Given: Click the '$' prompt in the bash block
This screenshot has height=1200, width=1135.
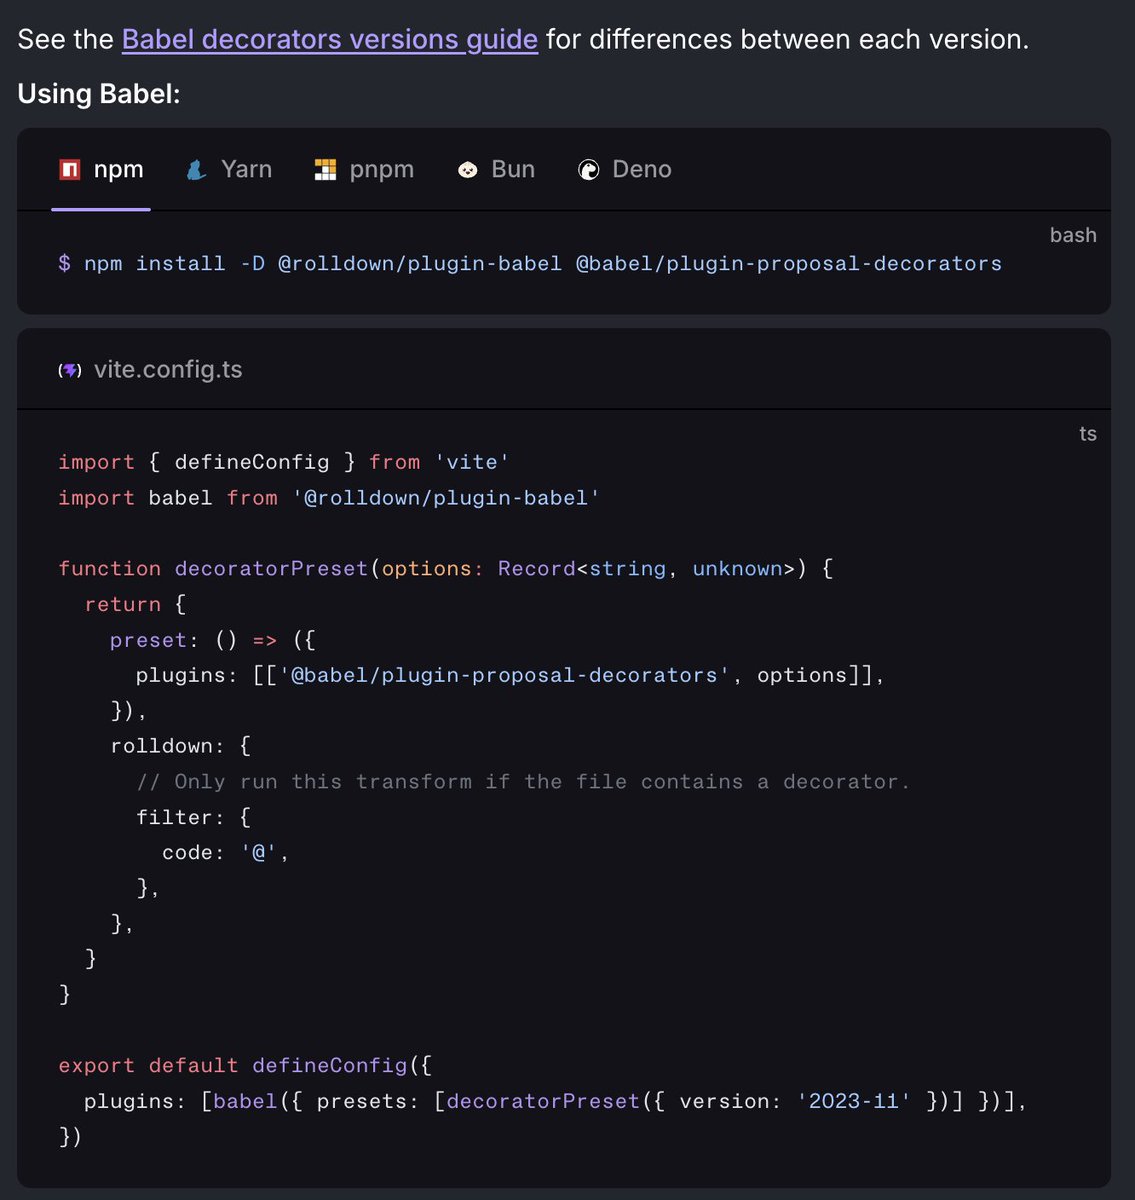Looking at the screenshot, I should (x=64, y=263).
